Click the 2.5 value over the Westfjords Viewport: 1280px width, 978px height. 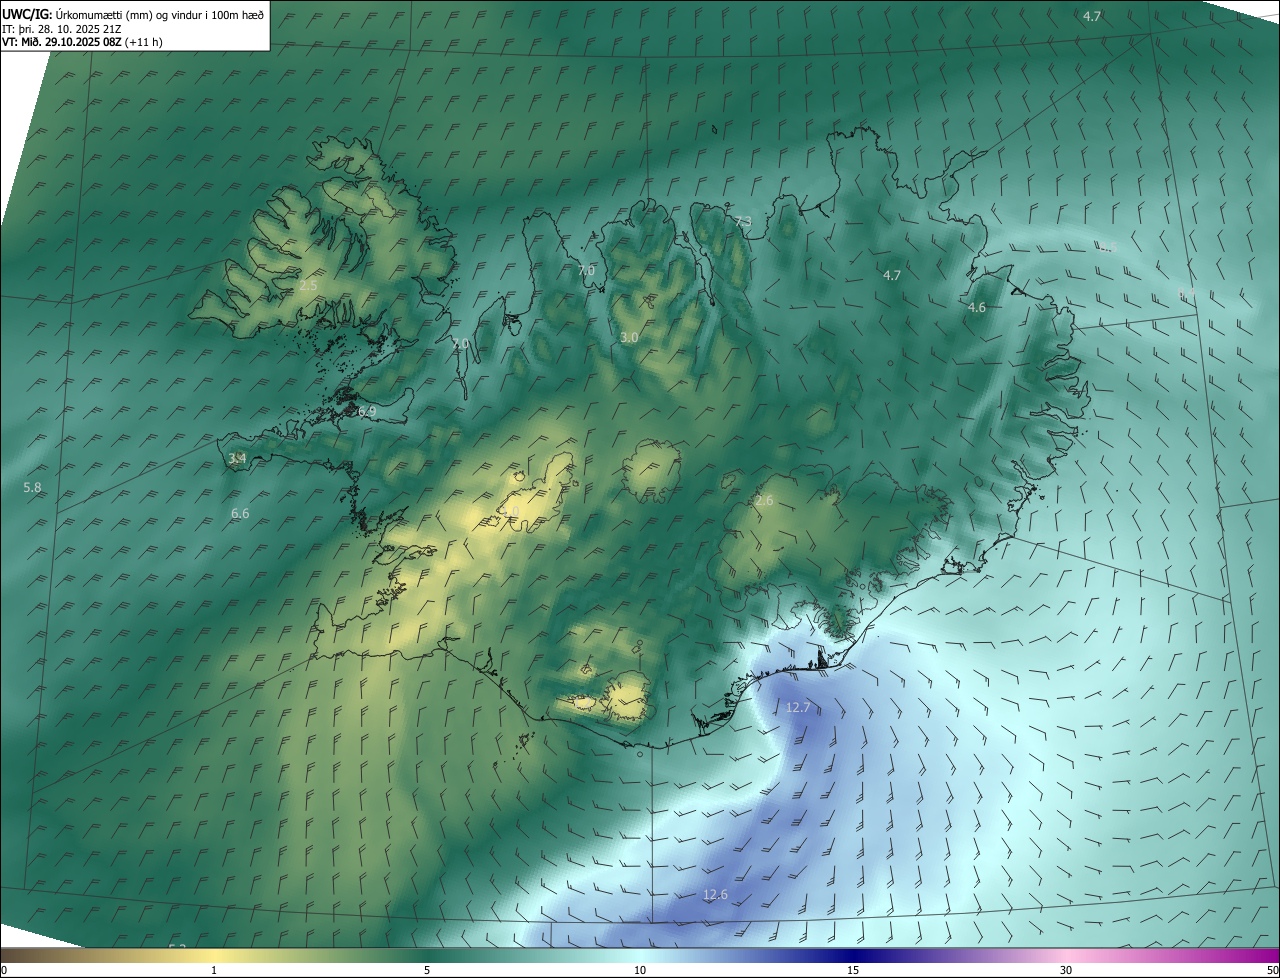[x=308, y=286]
